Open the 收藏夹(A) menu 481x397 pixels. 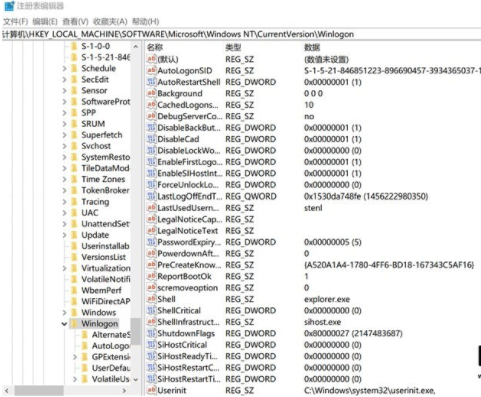click(110, 22)
